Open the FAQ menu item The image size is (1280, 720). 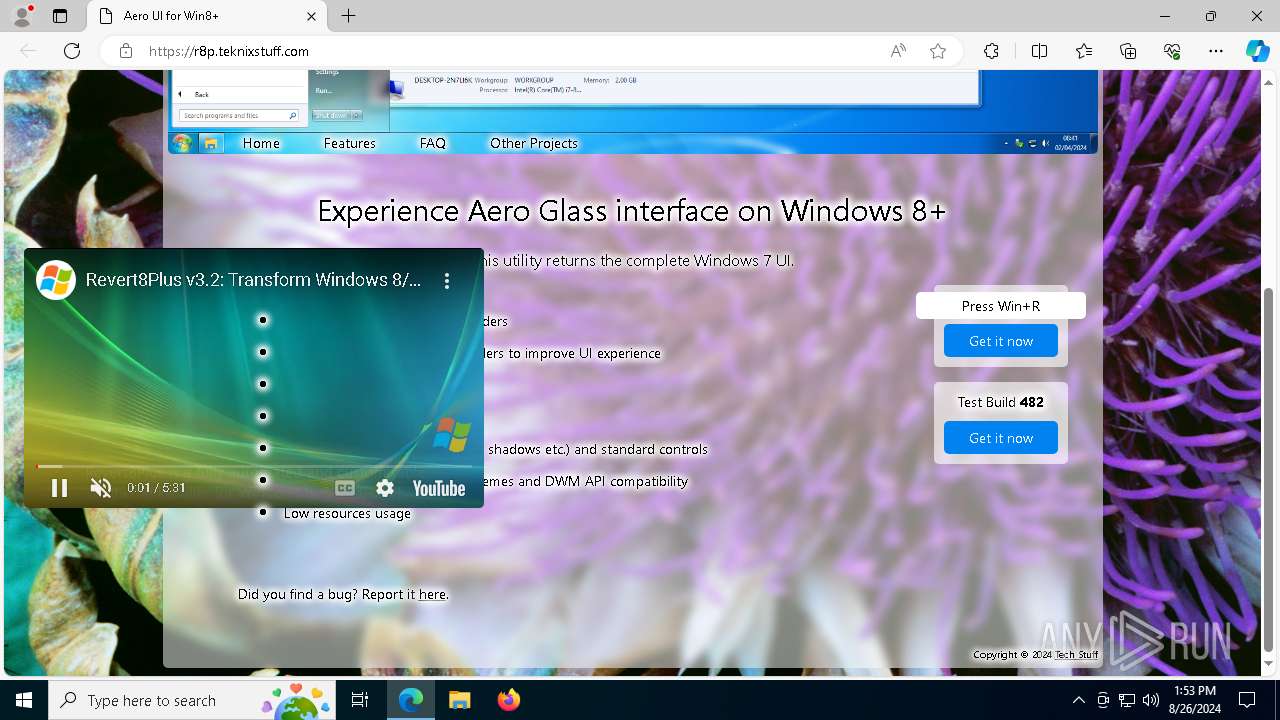433,143
